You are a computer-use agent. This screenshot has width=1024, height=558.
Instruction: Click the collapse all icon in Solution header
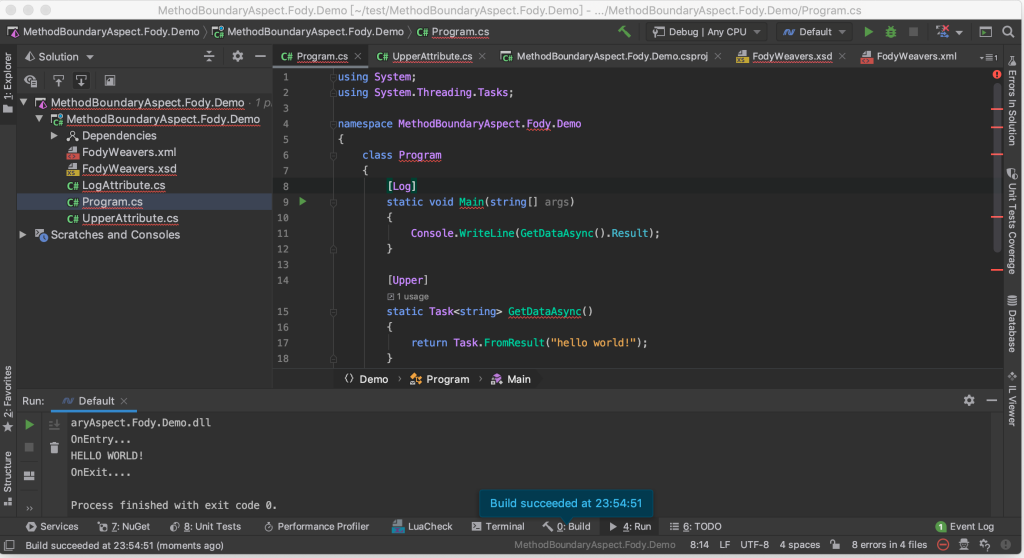[209, 56]
